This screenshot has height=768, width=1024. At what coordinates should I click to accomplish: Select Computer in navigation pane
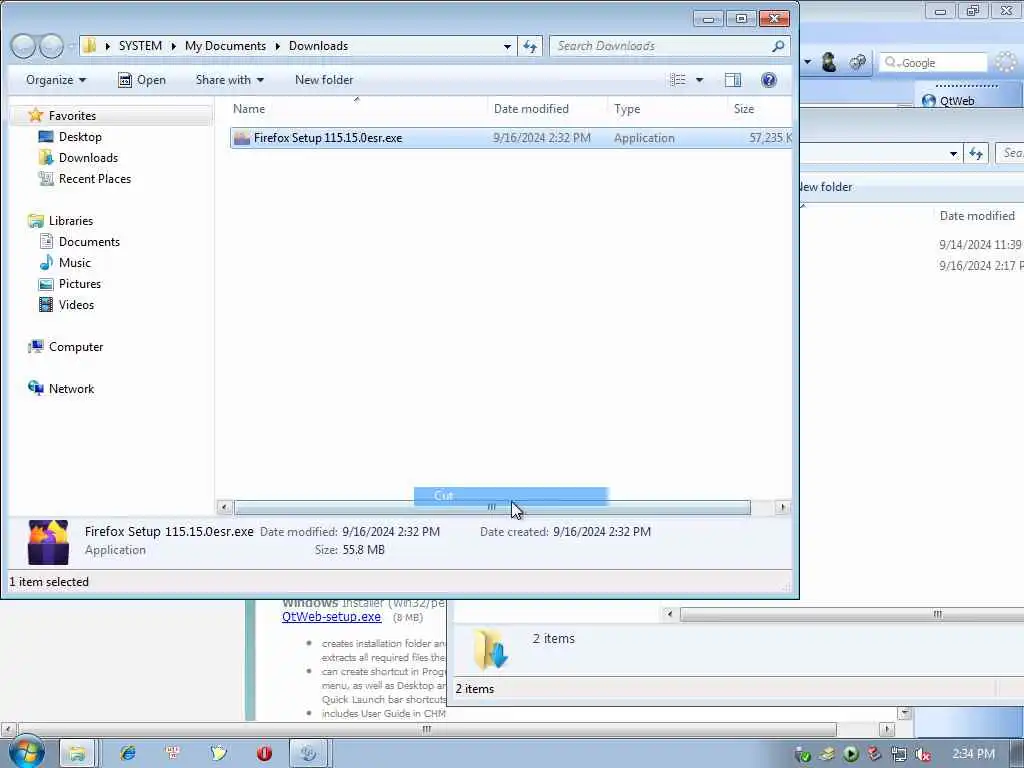pyautogui.click(x=76, y=347)
